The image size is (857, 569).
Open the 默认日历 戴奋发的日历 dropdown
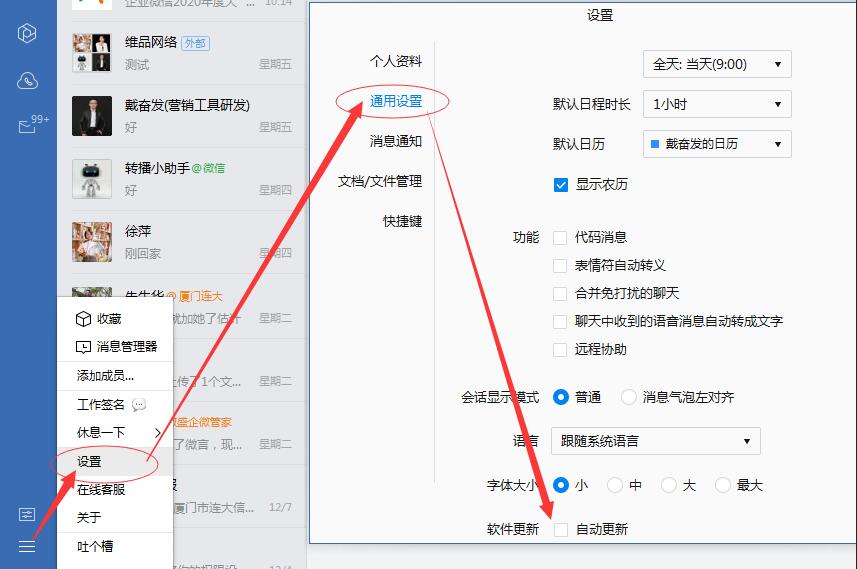click(x=717, y=144)
